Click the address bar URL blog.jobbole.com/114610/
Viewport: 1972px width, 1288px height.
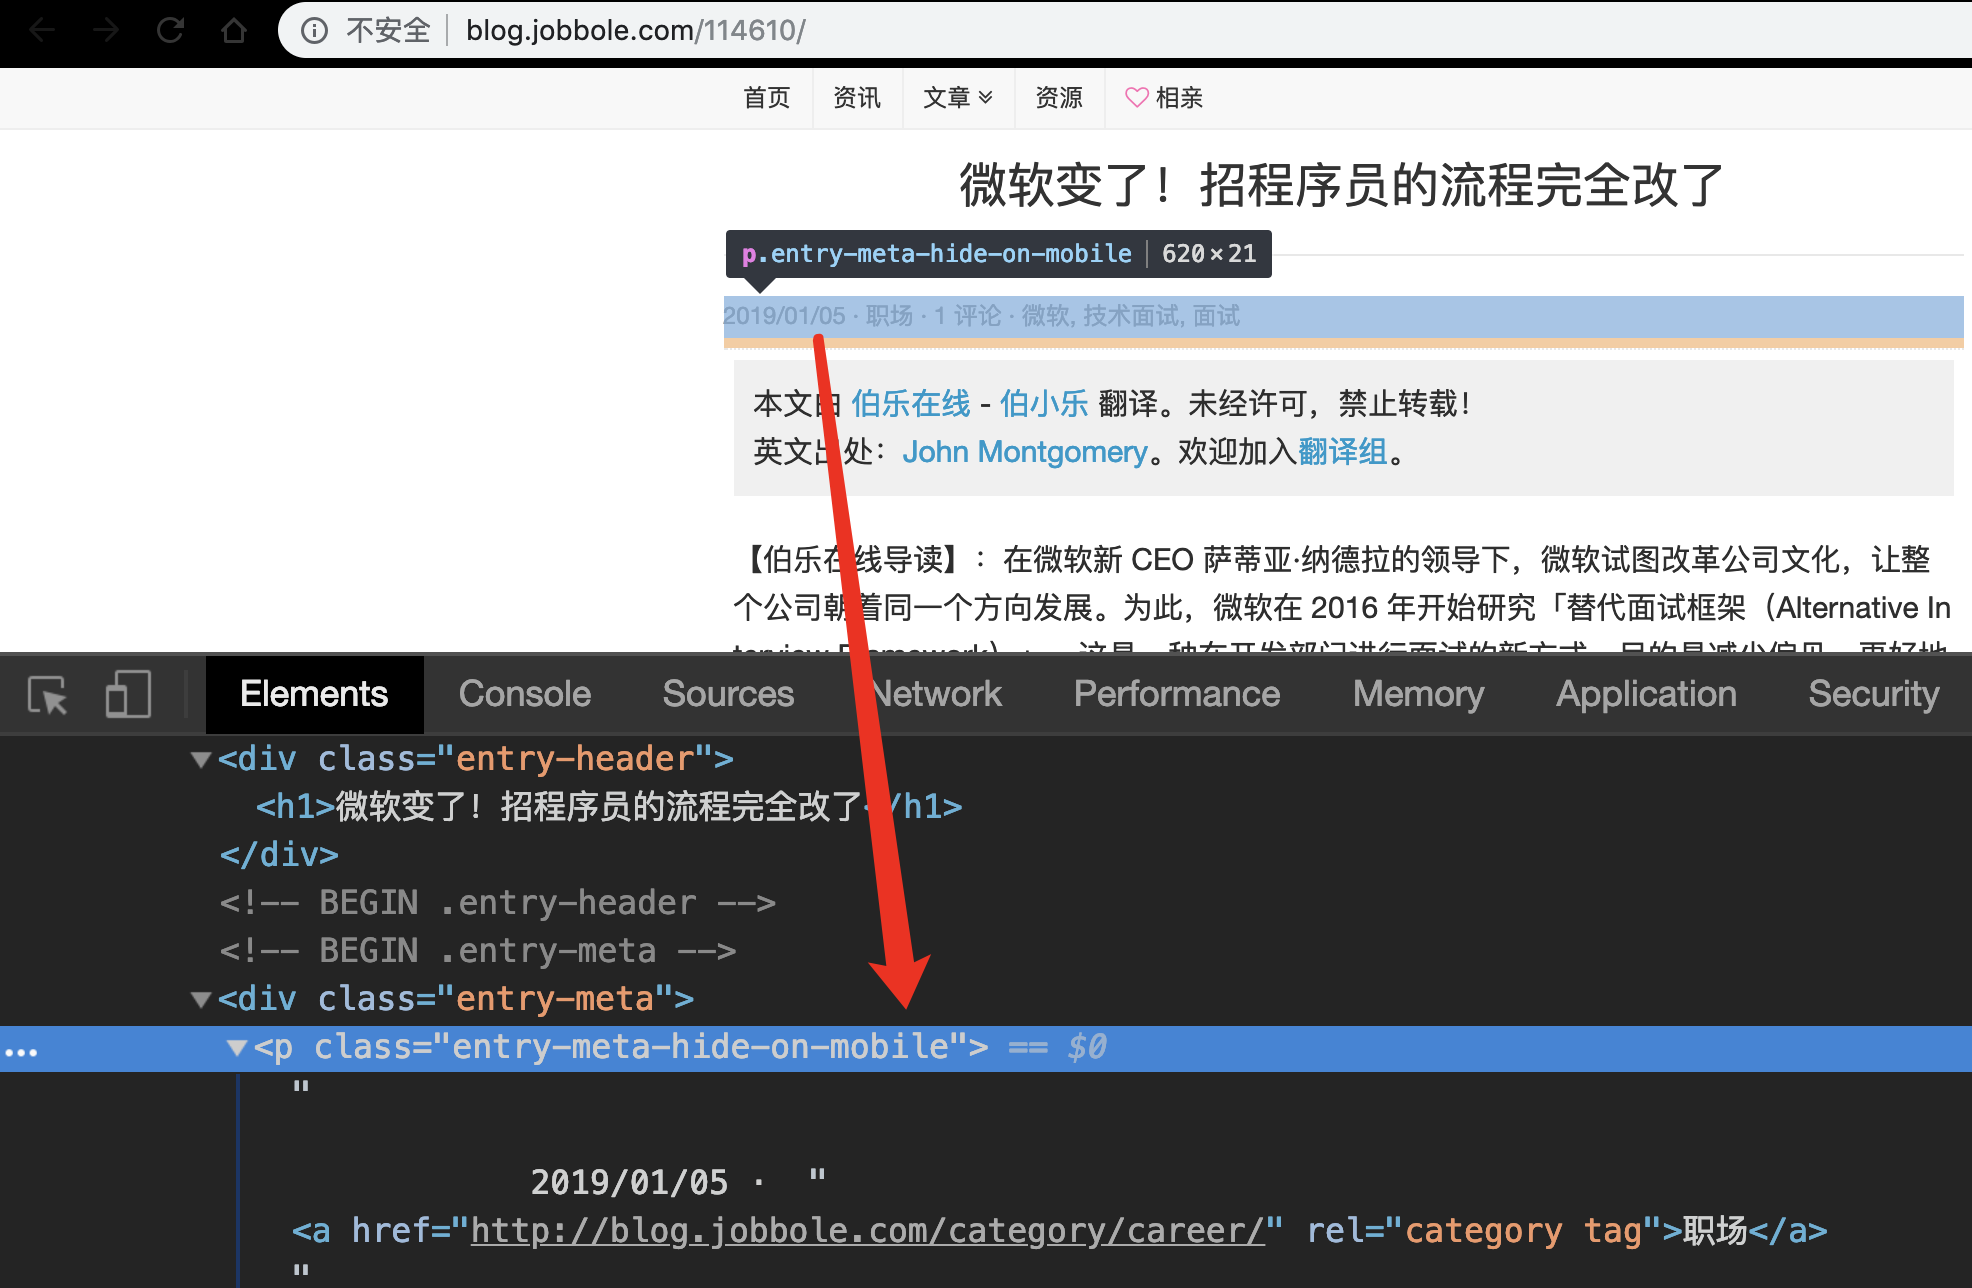coord(636,31)
